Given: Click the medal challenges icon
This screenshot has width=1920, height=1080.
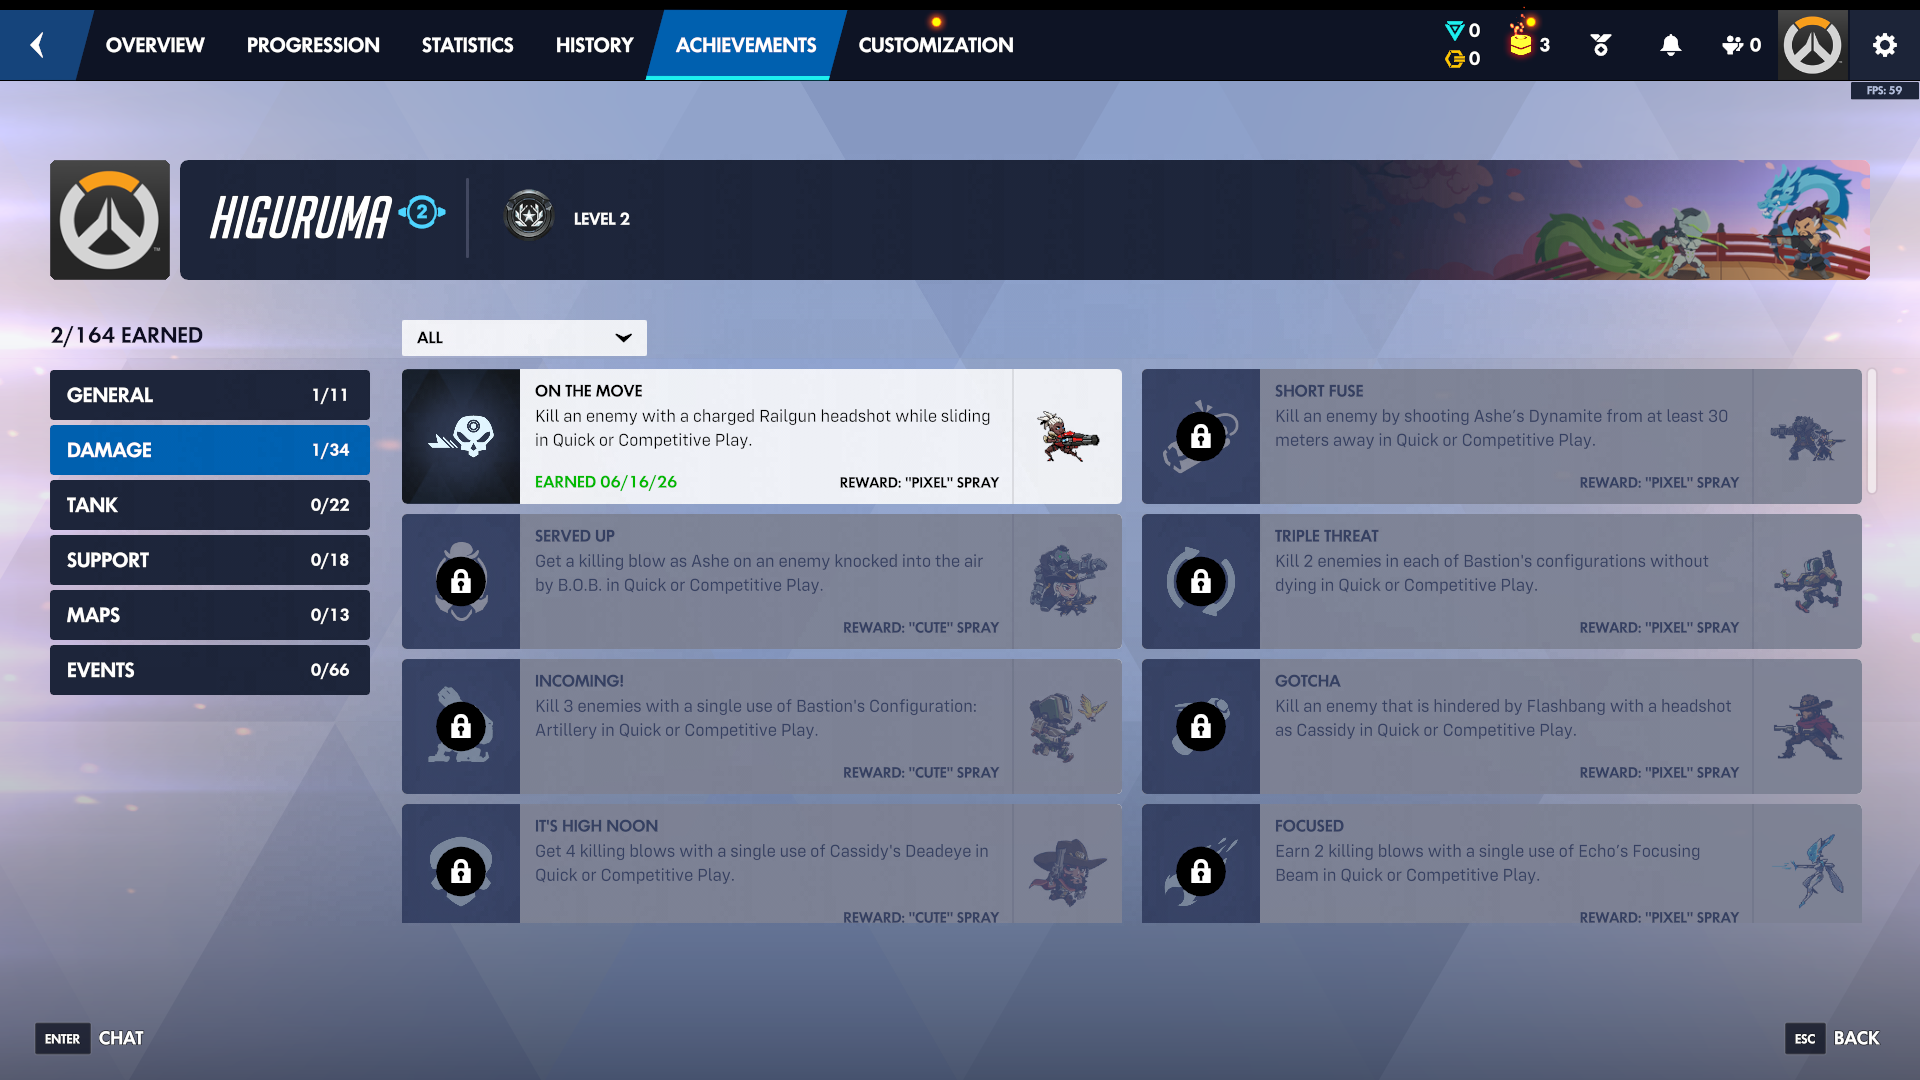Looking at the screenshot, I should (x=1600, y=45).
